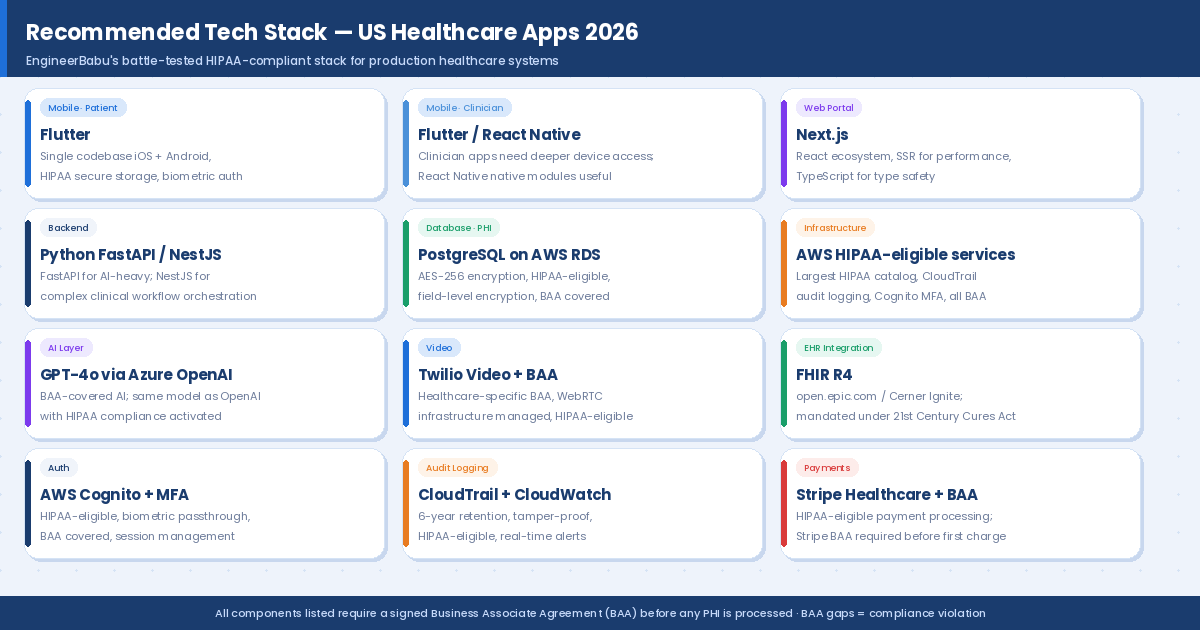The width and height of the screenshot is (1200, 630).
Task: Select the 'Stripe Healthcare + BAA' heading
Action: click(887, 495)
